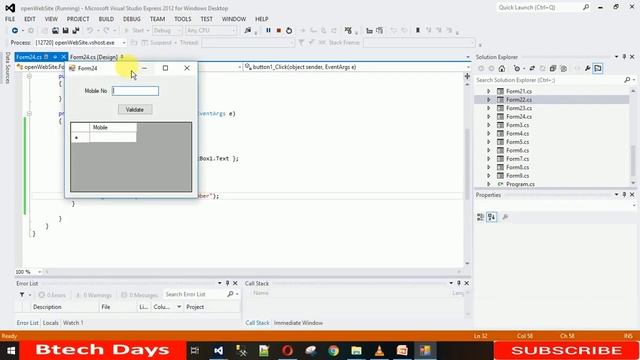Open the button1_Click member dropdown

click(x=356, y=67)
